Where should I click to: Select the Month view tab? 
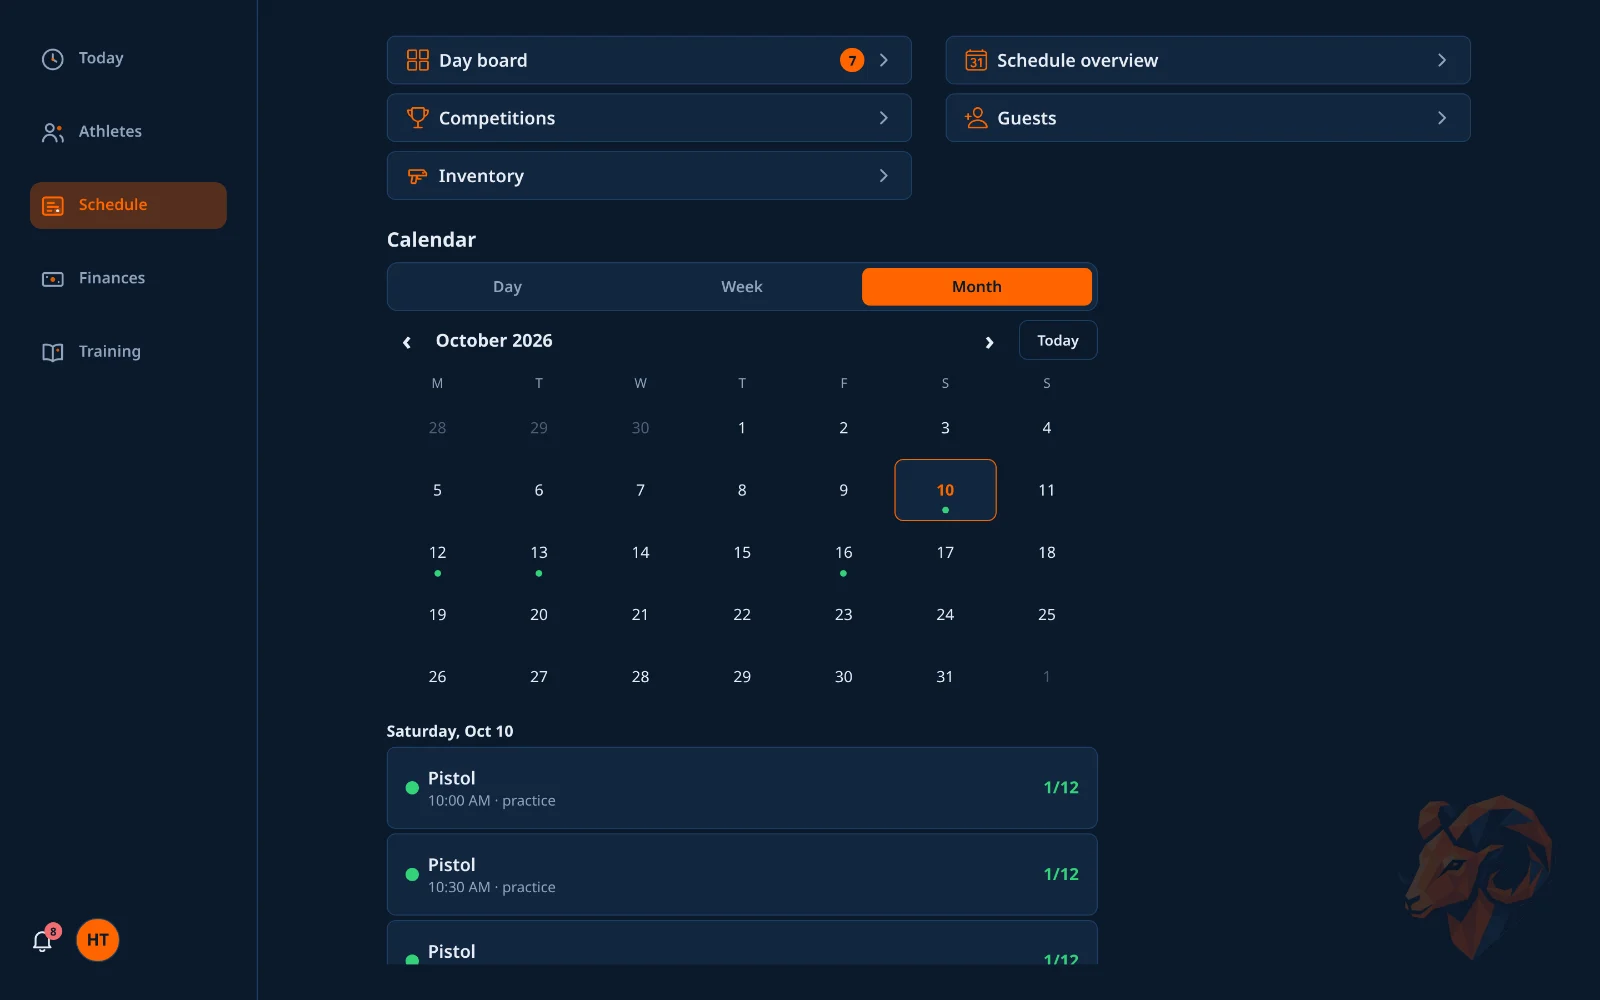click(977, 287)
